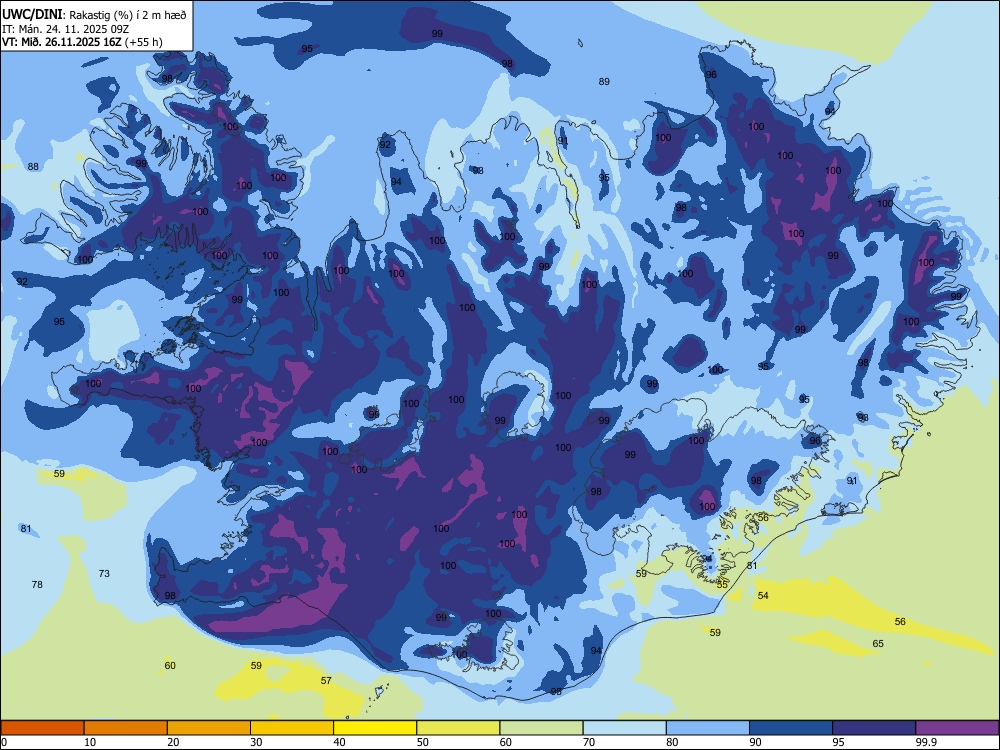The image size is (1000, 750).
Task: Click the 'VT: Mið. 26.11.2025 16Z' line
Action: 61,42
